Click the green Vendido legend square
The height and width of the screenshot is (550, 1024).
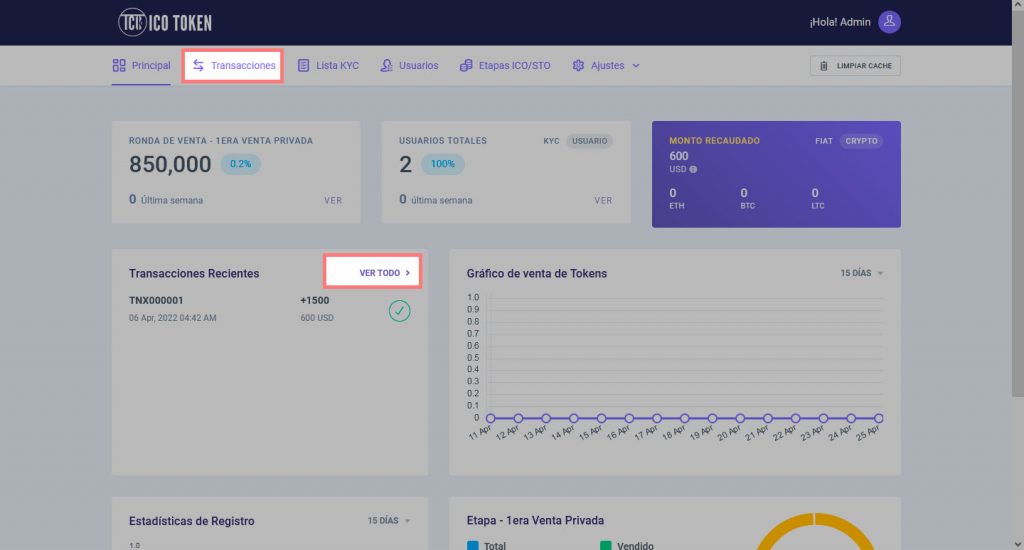click(605, 545)
